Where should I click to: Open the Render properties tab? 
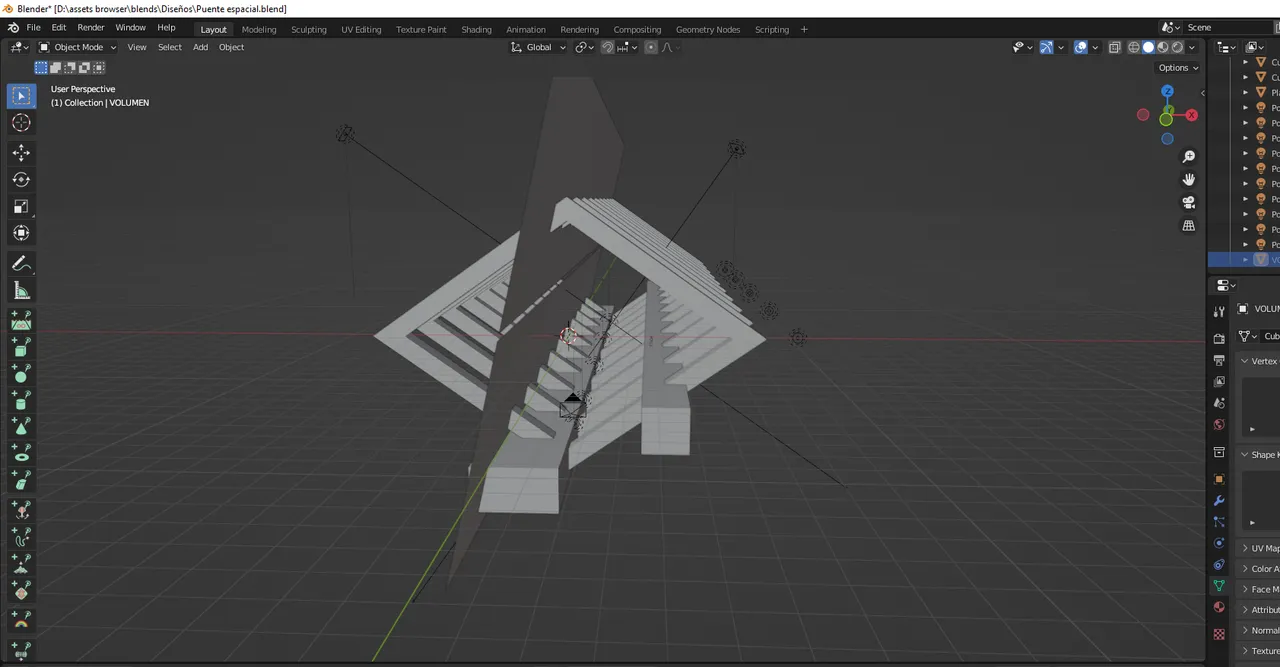pyautogui.click(x=1219, y=339)
